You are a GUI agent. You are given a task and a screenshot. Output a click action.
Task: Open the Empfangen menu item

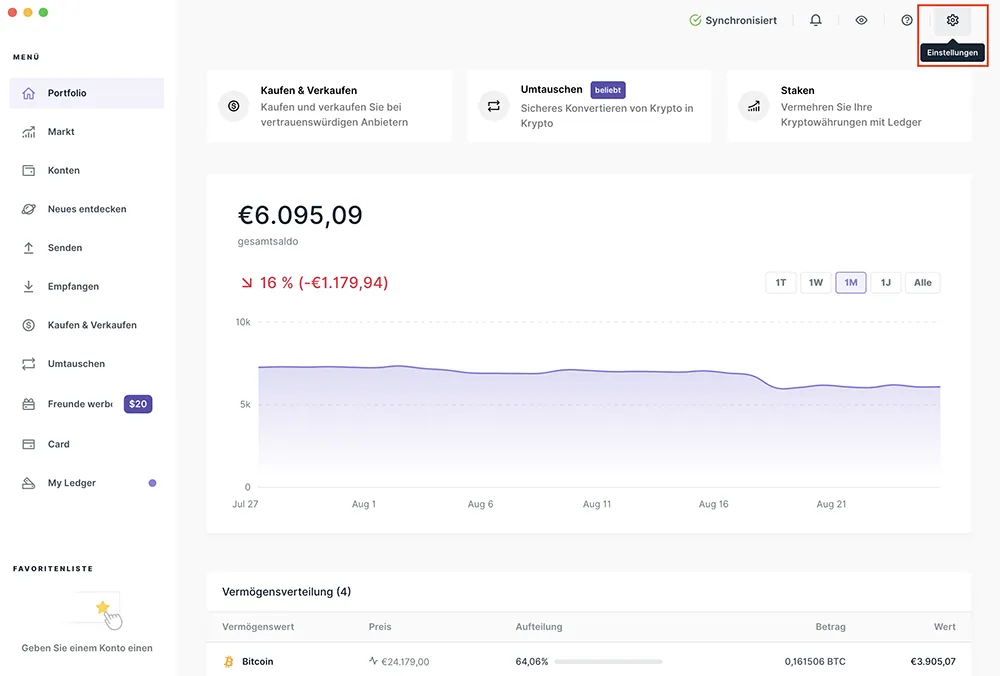[x=87, y=286]
